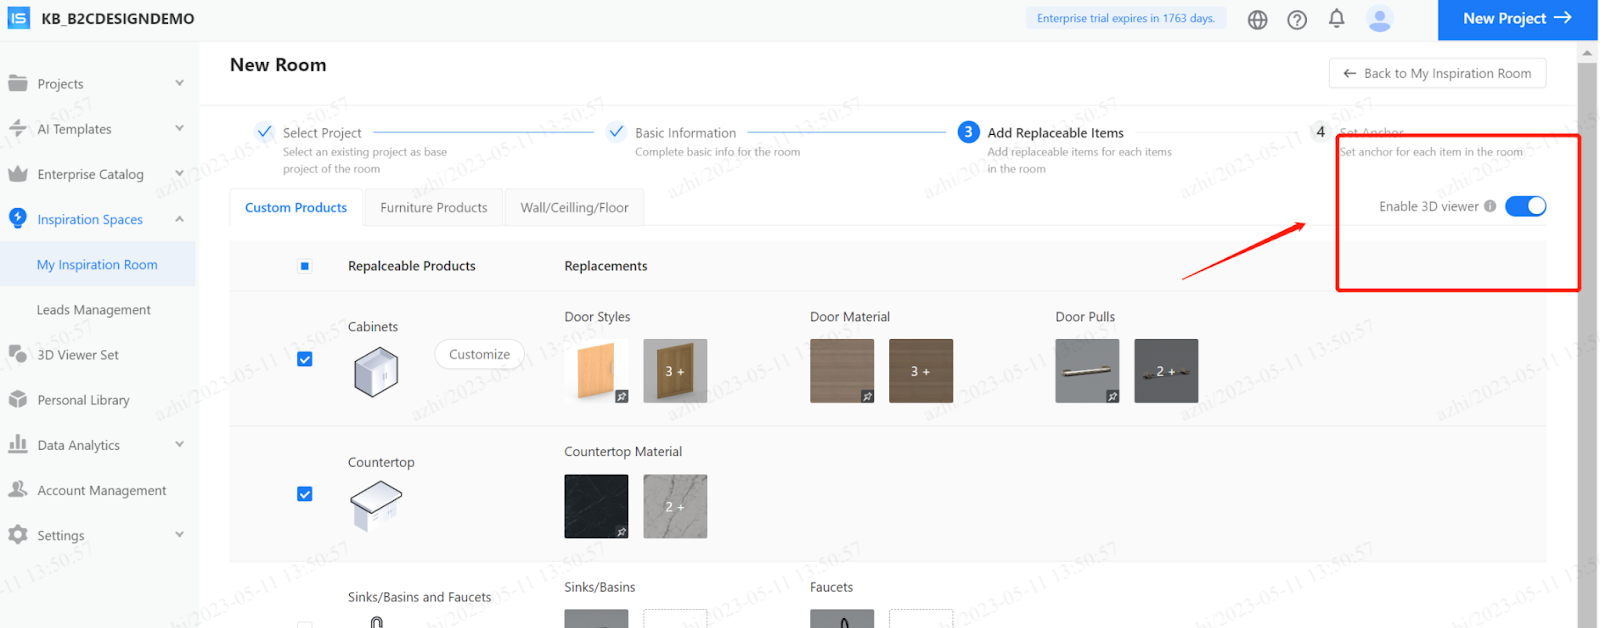This screenshot has width=1600, height=628.
Task: Click the user avatar icon
Action: tap(1379, 19)
